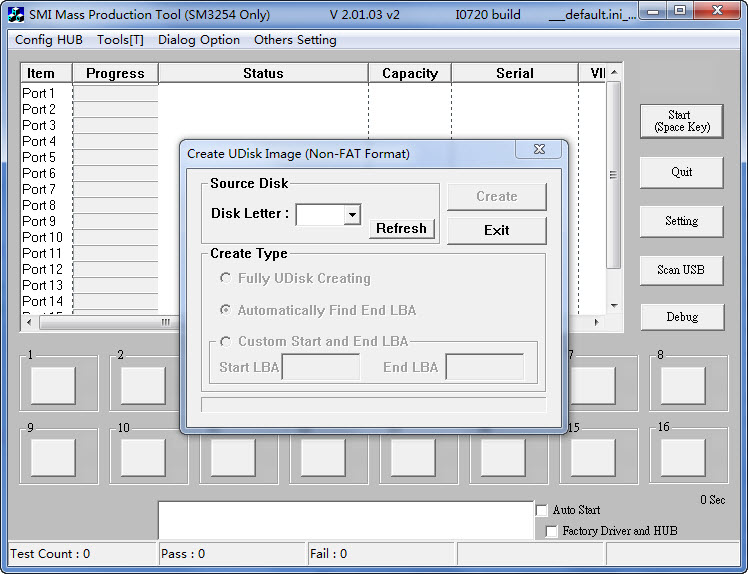Click port slot 10 box
The image size is (748, 574).
pyautogui.click(x=143, y=458)
